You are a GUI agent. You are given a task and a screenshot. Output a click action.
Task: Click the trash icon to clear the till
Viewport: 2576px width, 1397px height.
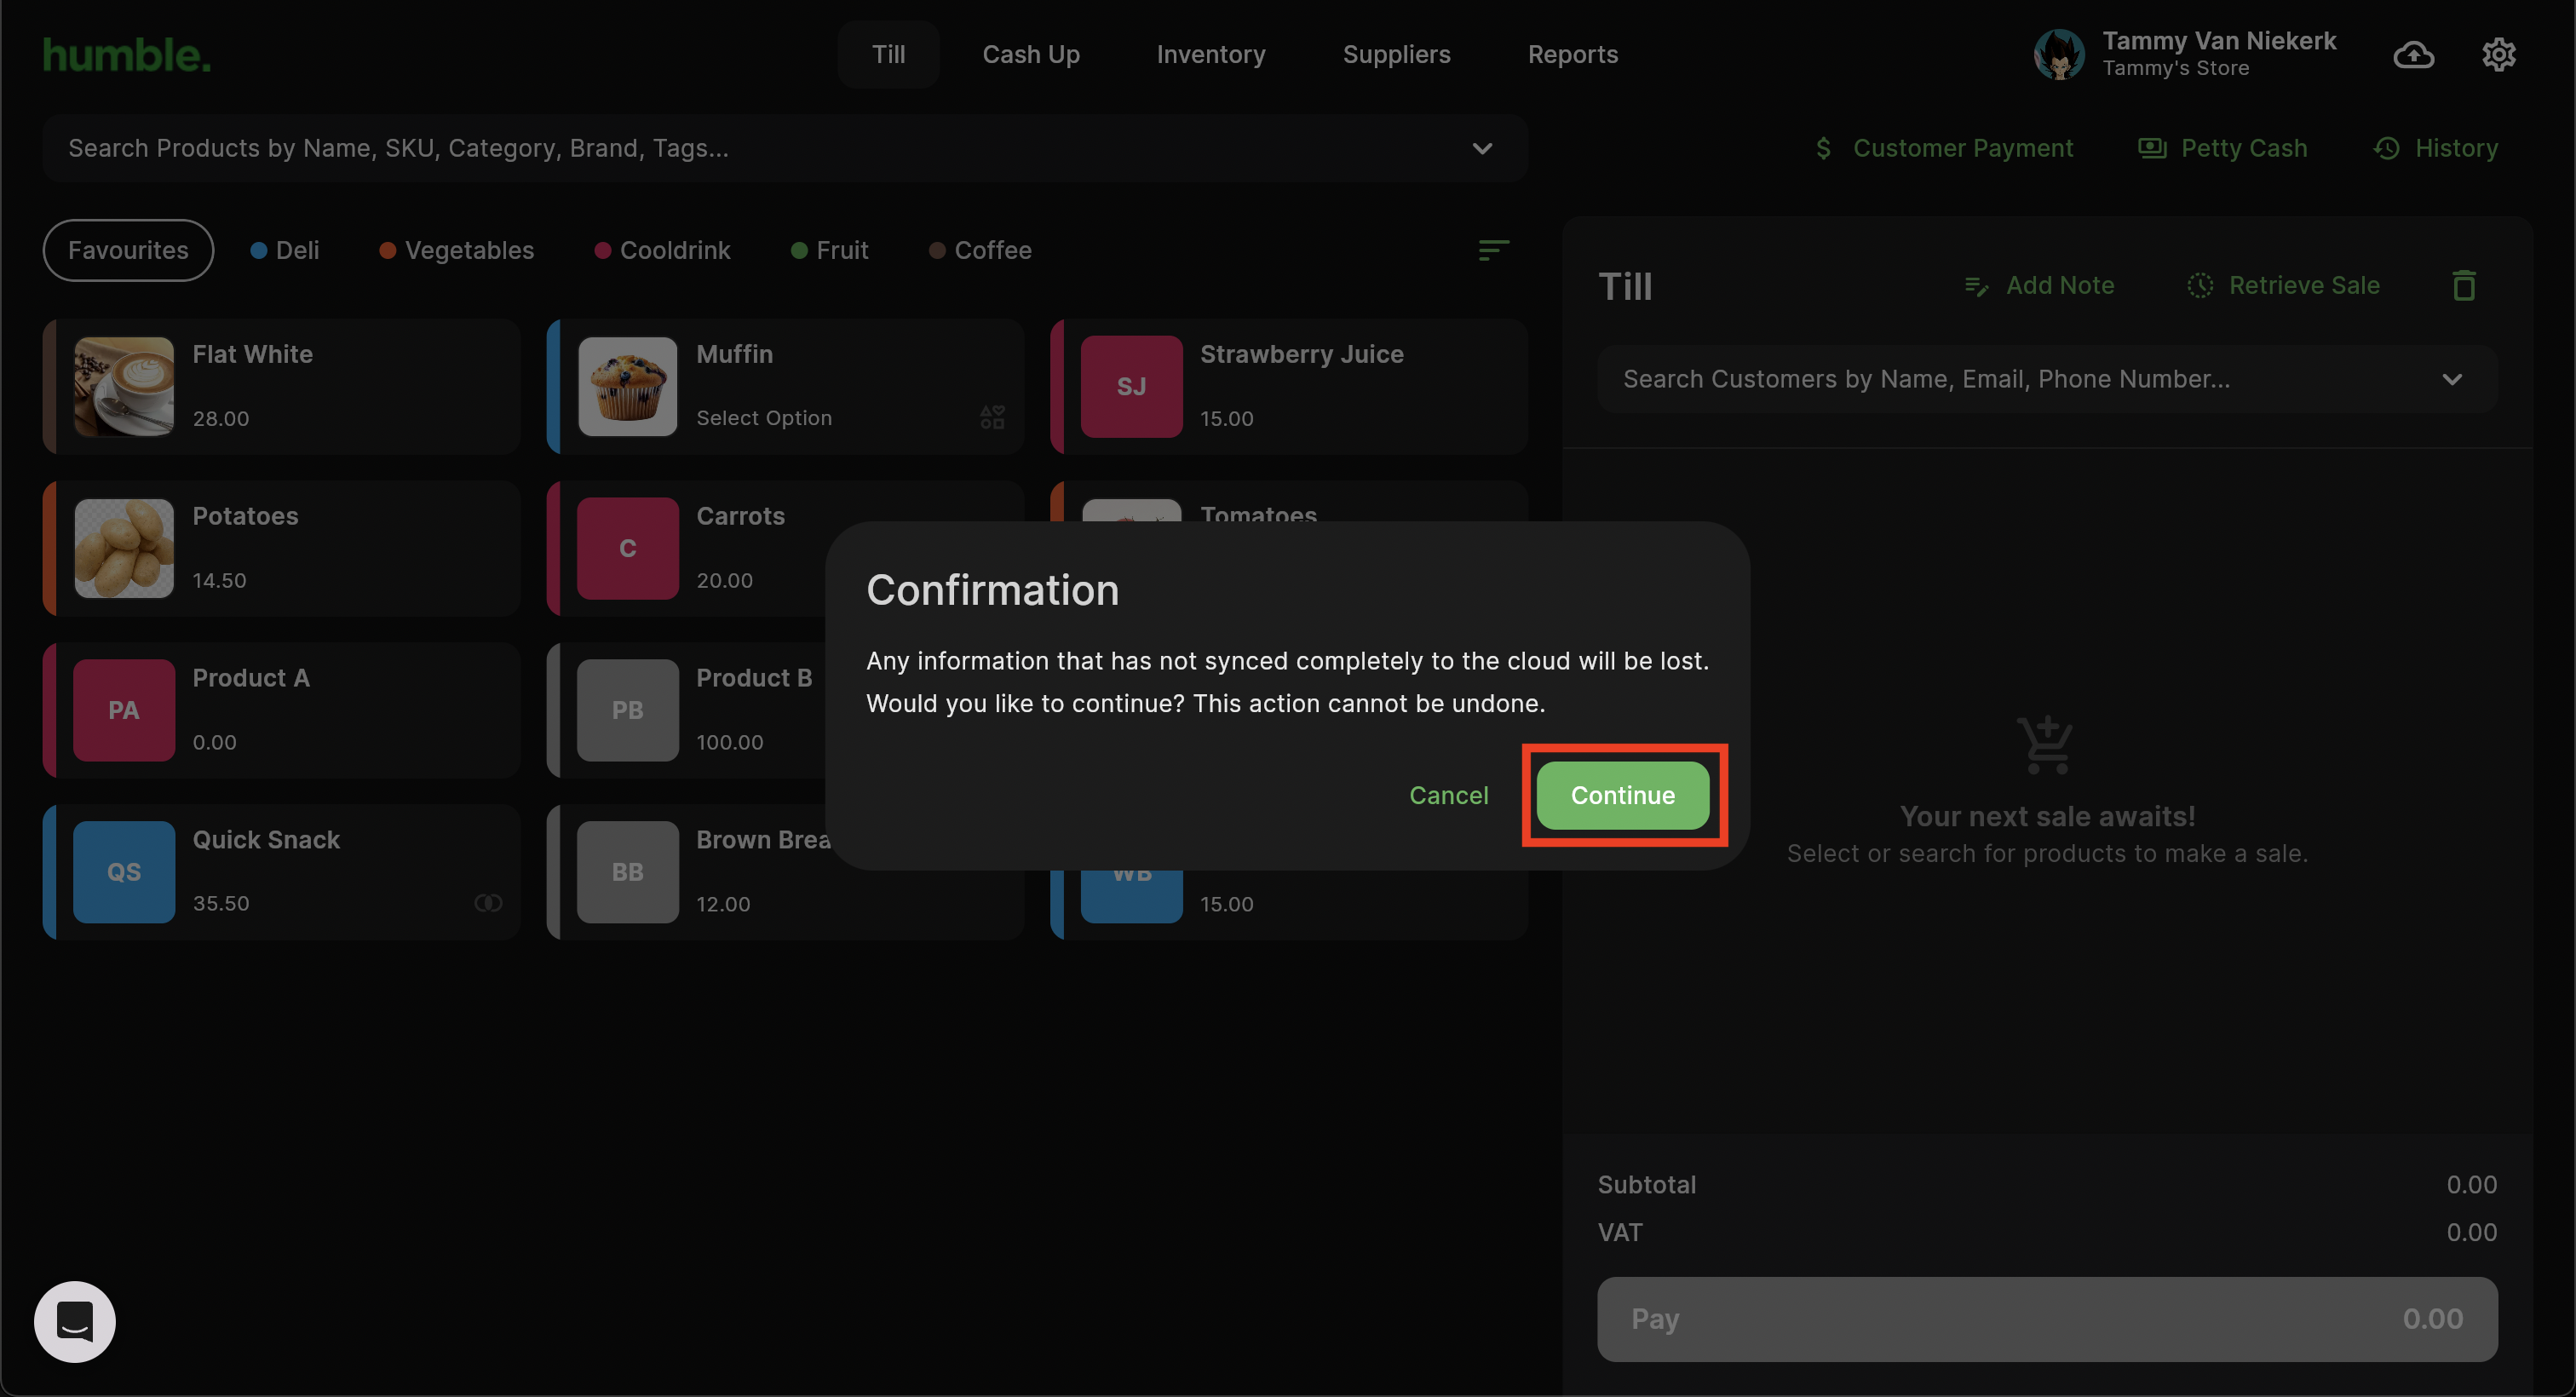coord(2463,286)
